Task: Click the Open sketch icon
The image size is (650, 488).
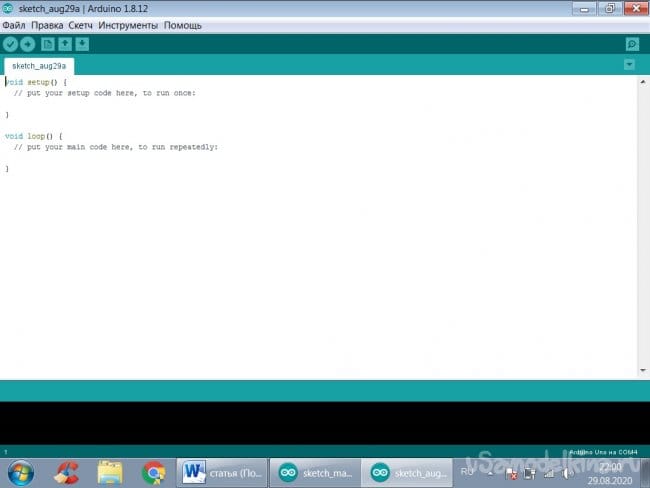Action: (65, 44)
